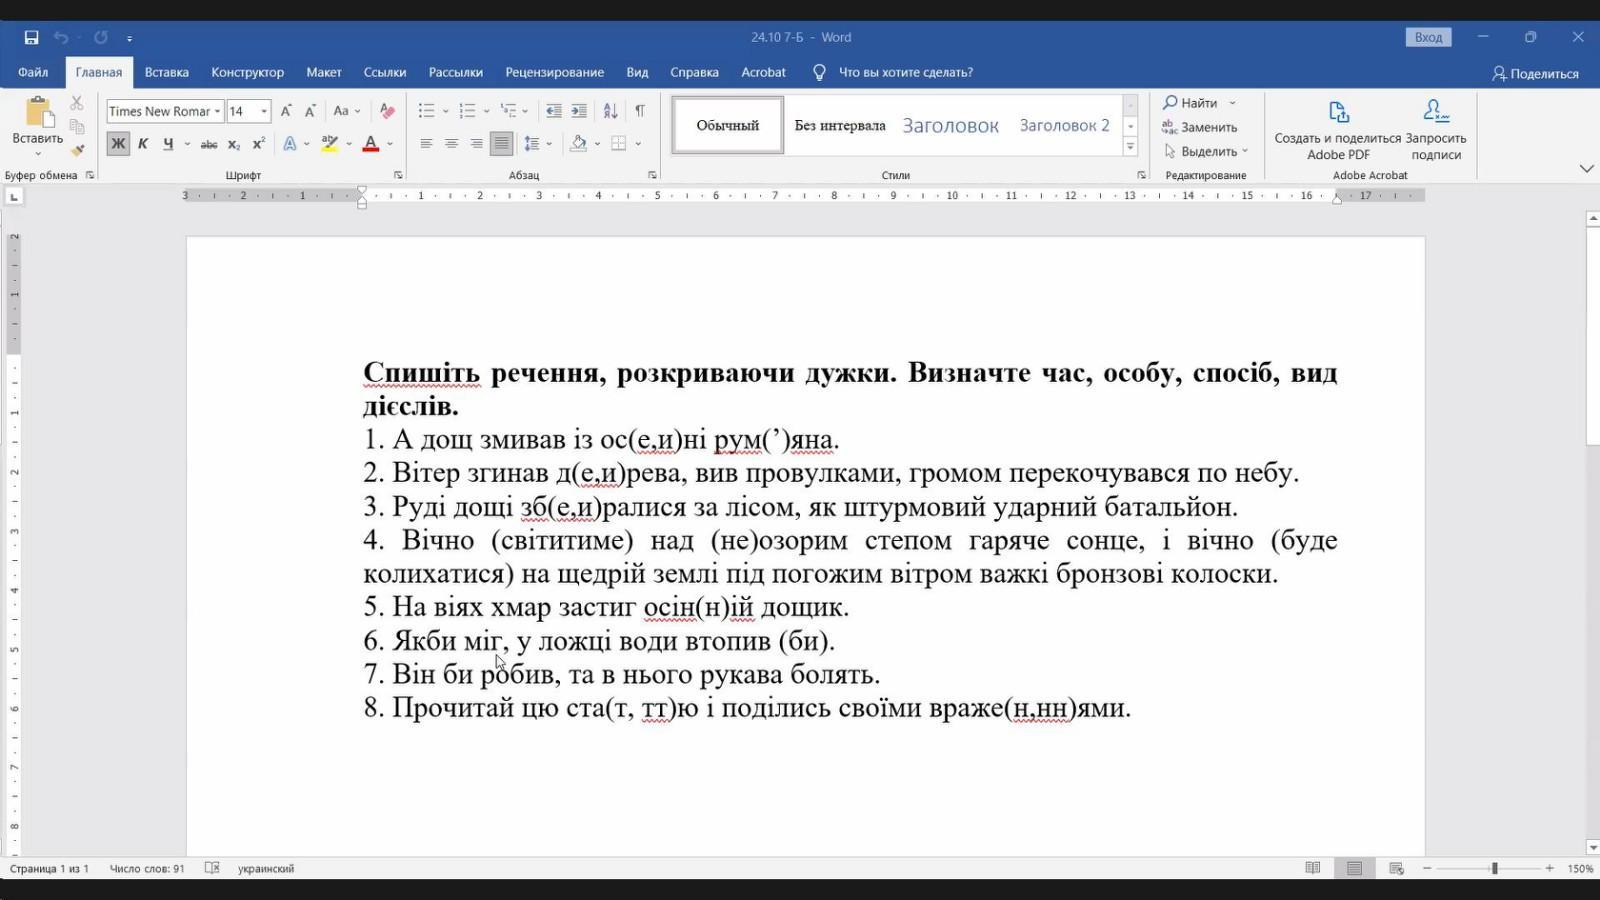The height and width of the screenshot is (900, 1600).
Task: Apply the red font color
Action: pyautogui.click(x=370, y=144)
